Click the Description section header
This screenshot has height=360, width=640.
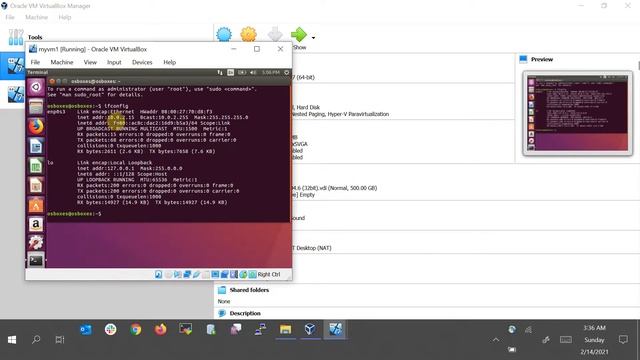pyautogui.click(x=245, y=313)
